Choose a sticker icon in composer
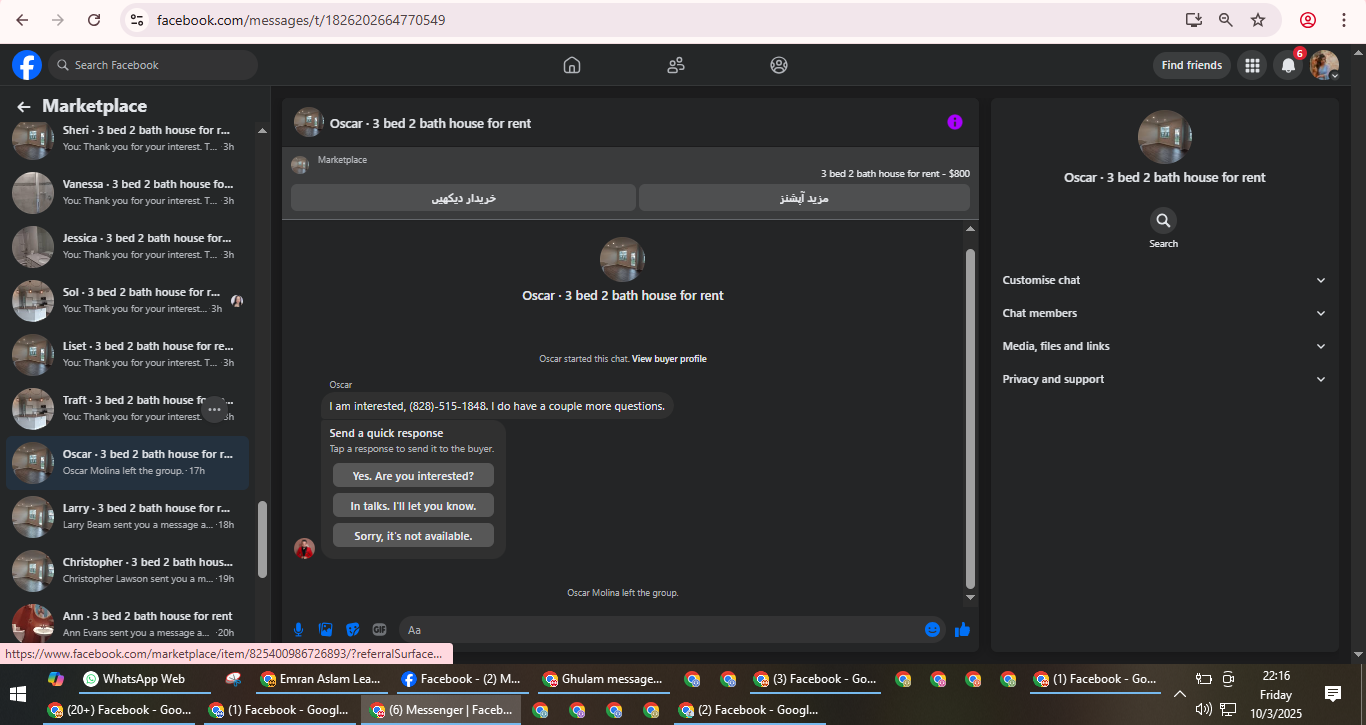This screenshot has height=725, width=1366. pyautogui.click(x=352, y=629)
